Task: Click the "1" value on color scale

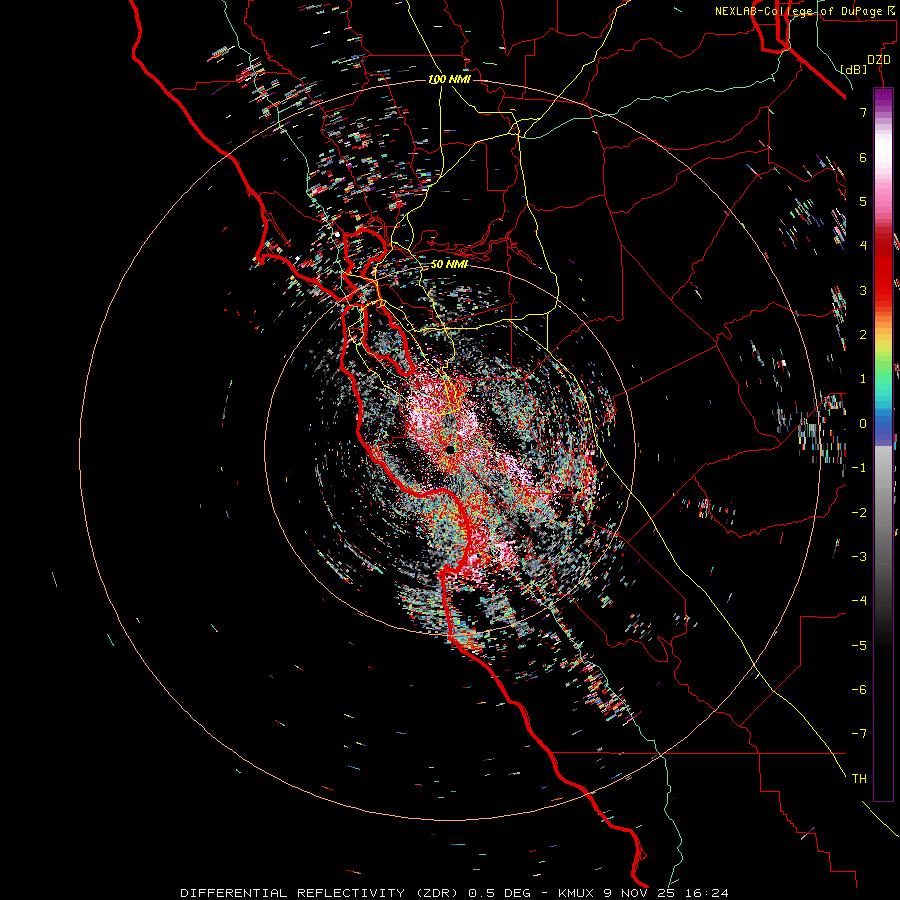Action: pyautogui.click(x=863, y=379)
